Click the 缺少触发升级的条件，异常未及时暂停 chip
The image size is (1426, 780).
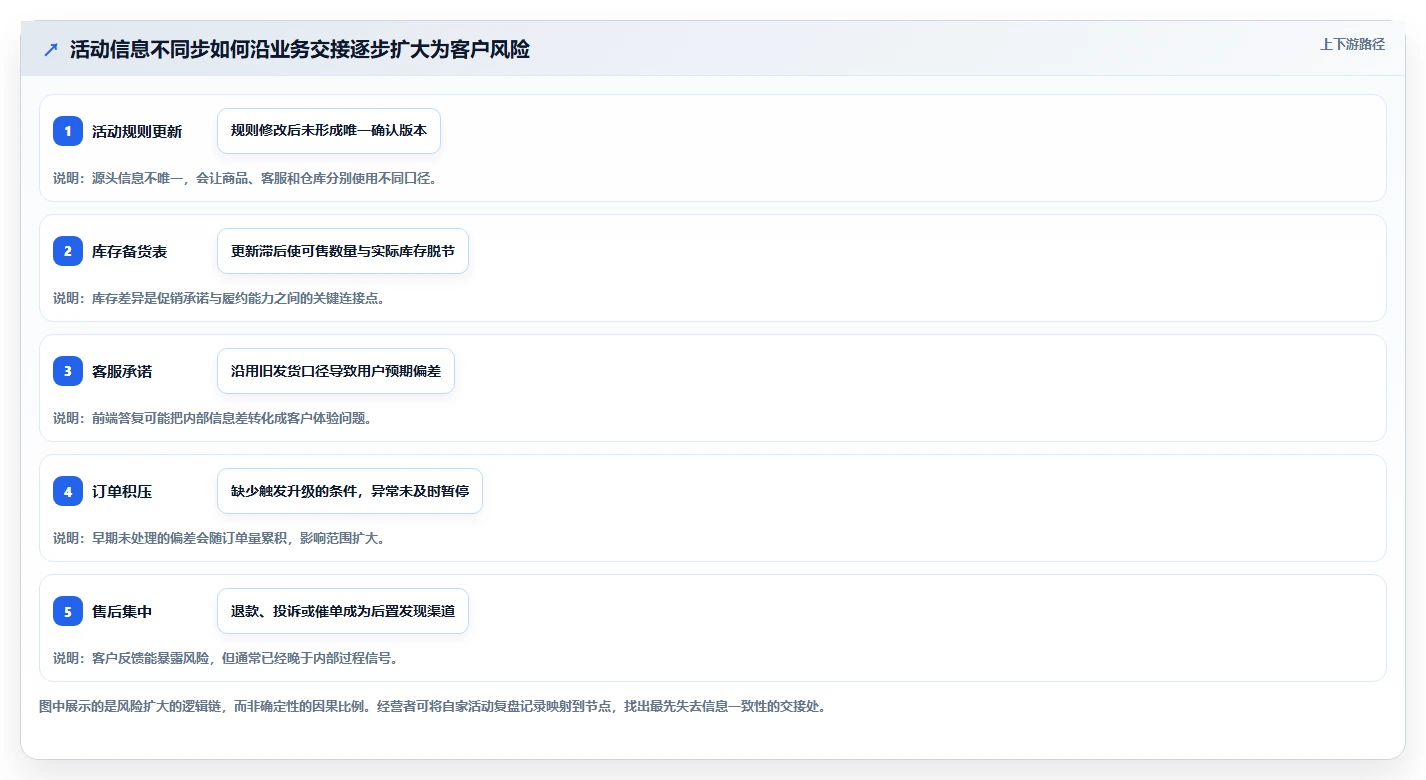point(350,491)
